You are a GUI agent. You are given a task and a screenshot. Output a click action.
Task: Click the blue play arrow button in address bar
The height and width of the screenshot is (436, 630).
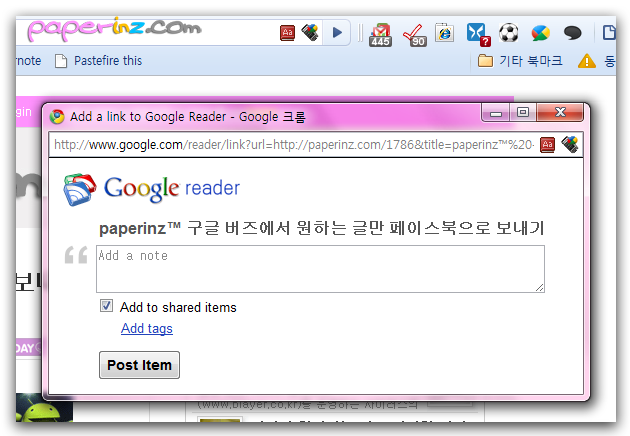337,33
